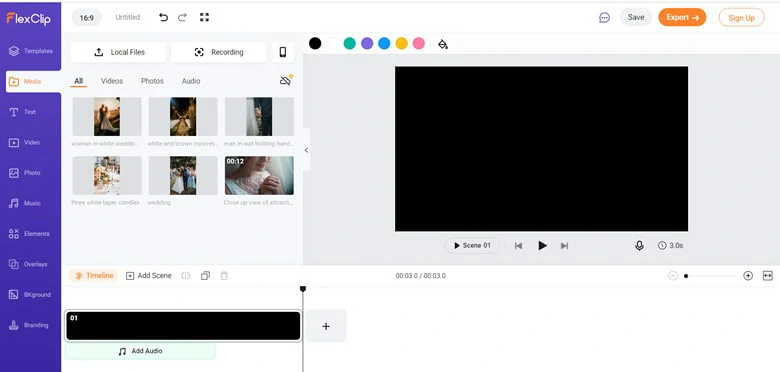Select the Media sidebar section
The height and width of the screenshot is (372, 780).
click(x=33, y=82)
